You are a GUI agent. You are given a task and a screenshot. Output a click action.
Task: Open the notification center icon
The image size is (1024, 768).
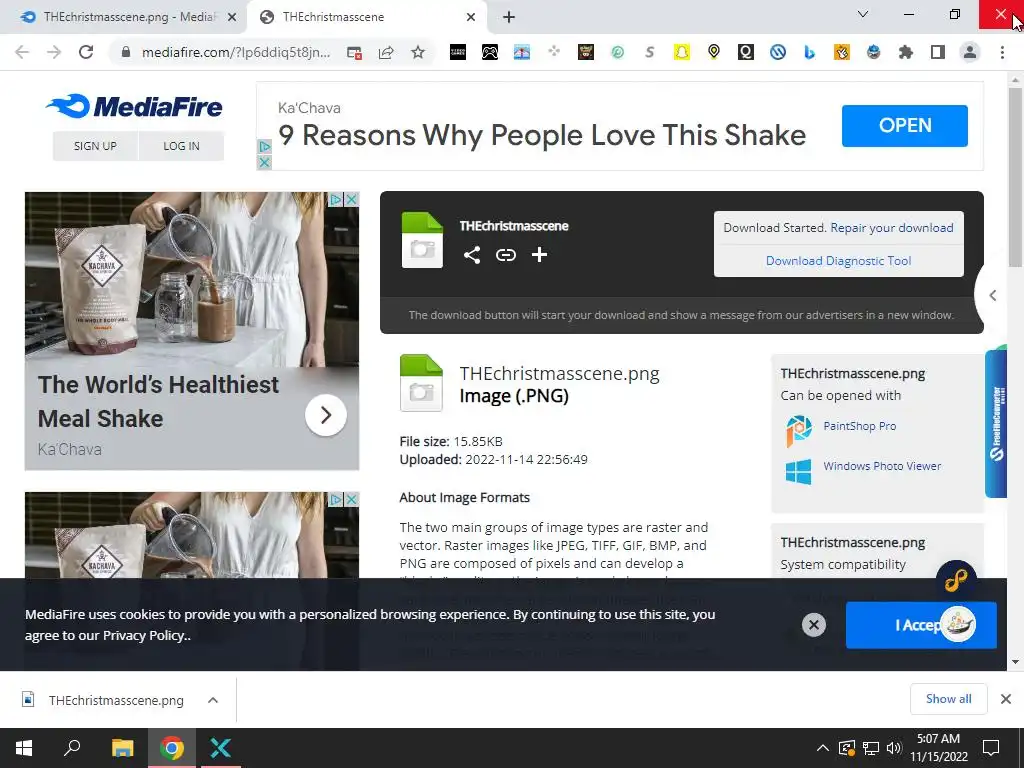(991, 748)
